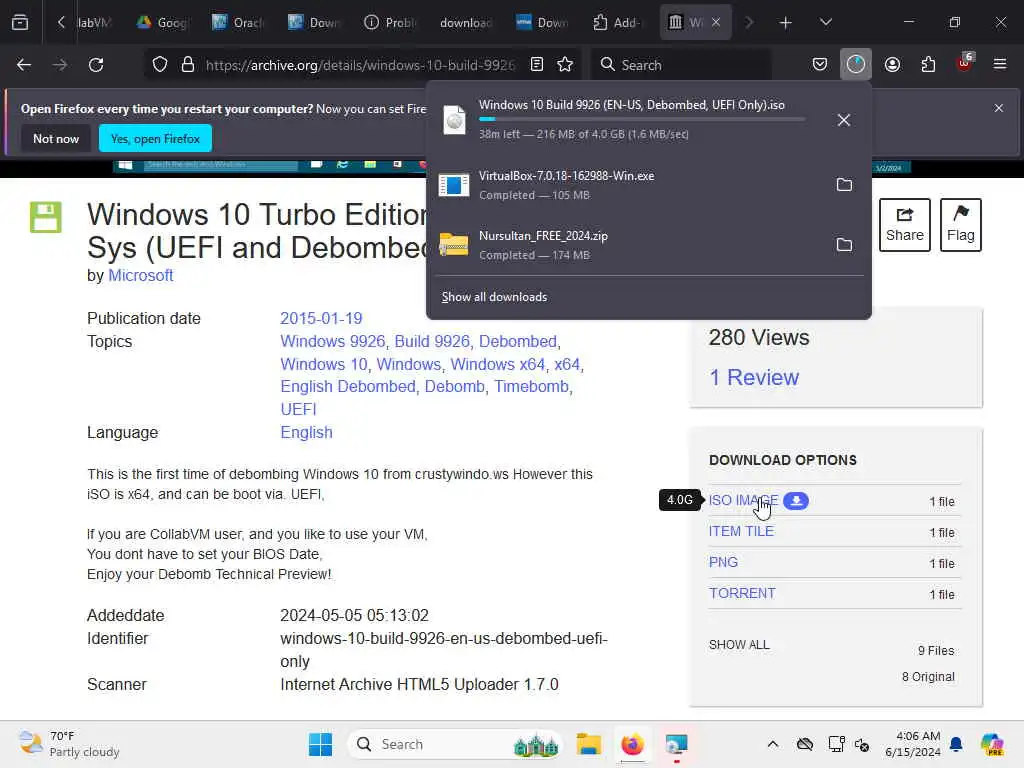Show site security padlock info
This screenshot has height=768, width=1024.
click(188, 65)
